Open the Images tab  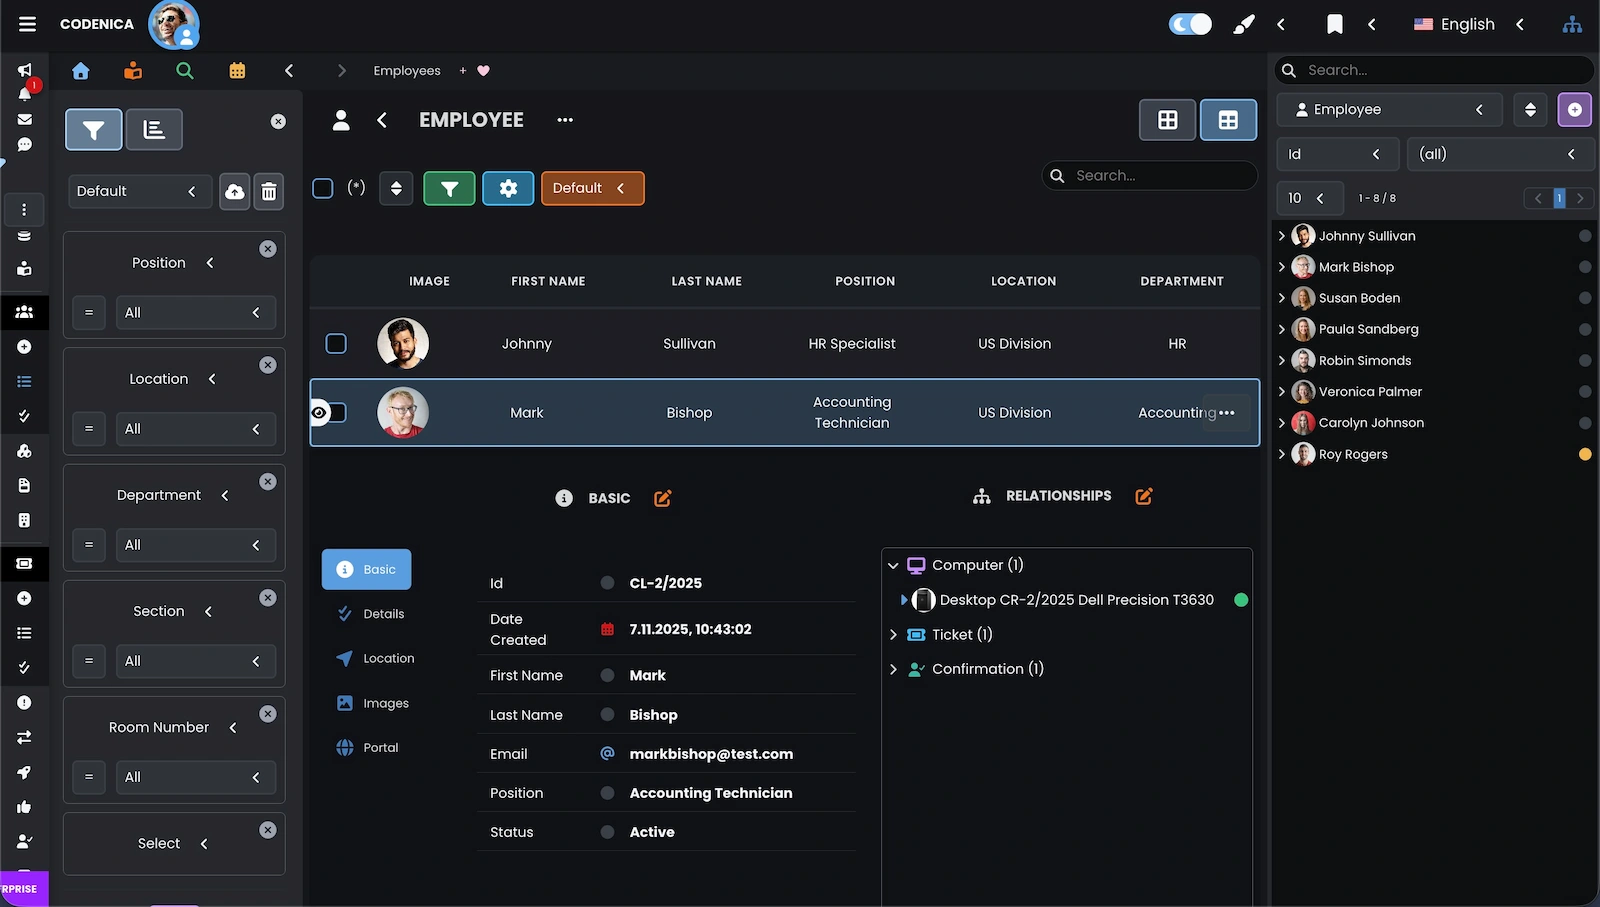(x=385, y=703)
